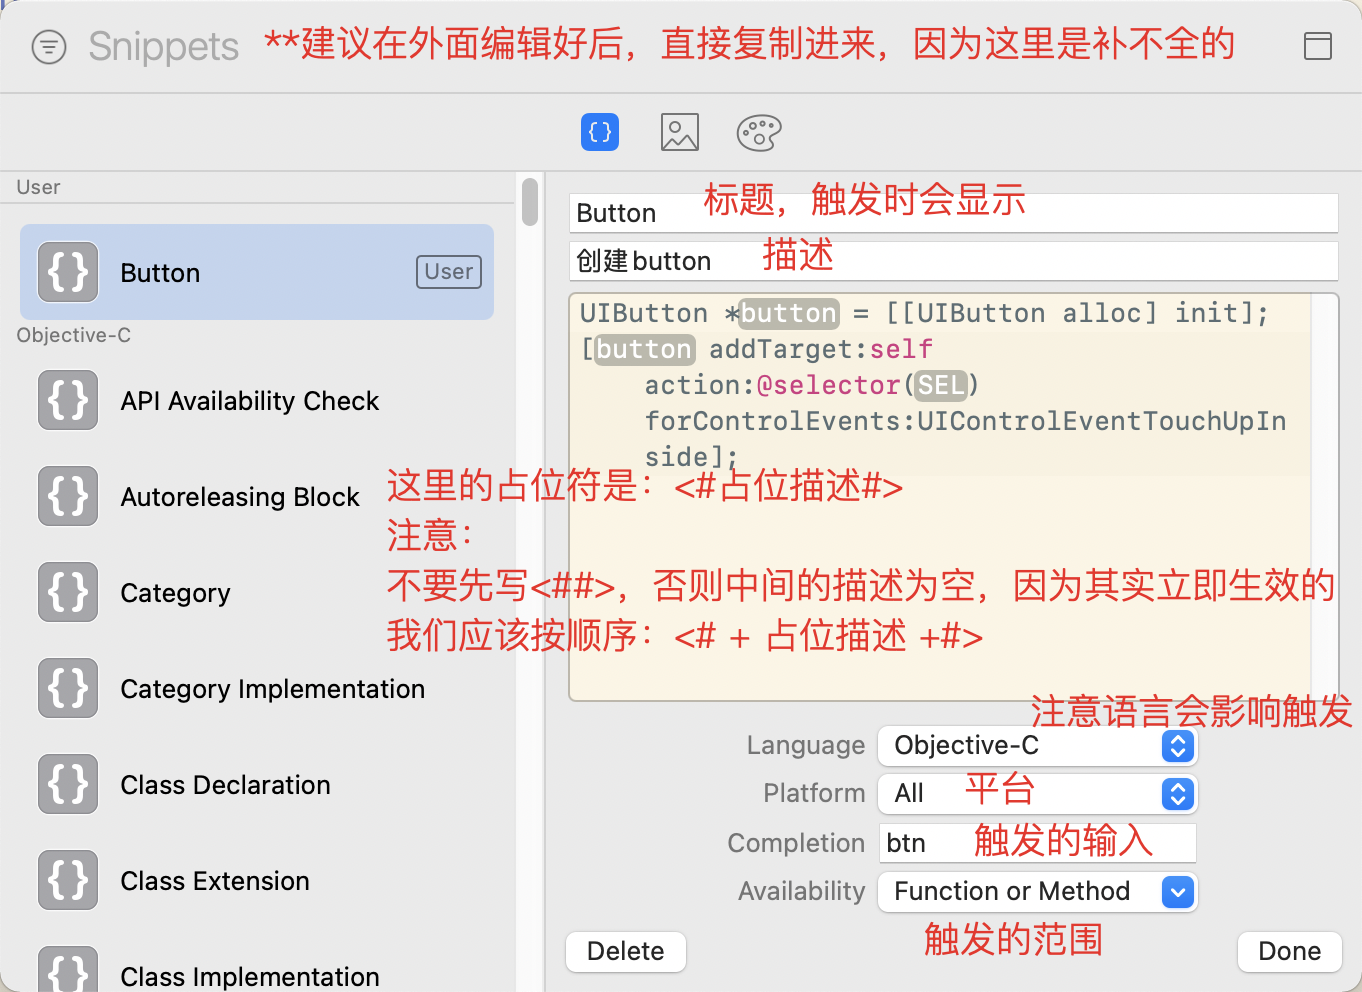Click the Category snippet icon
The width and height of the screenshot is (1362, 992).
tap(68, 592)
